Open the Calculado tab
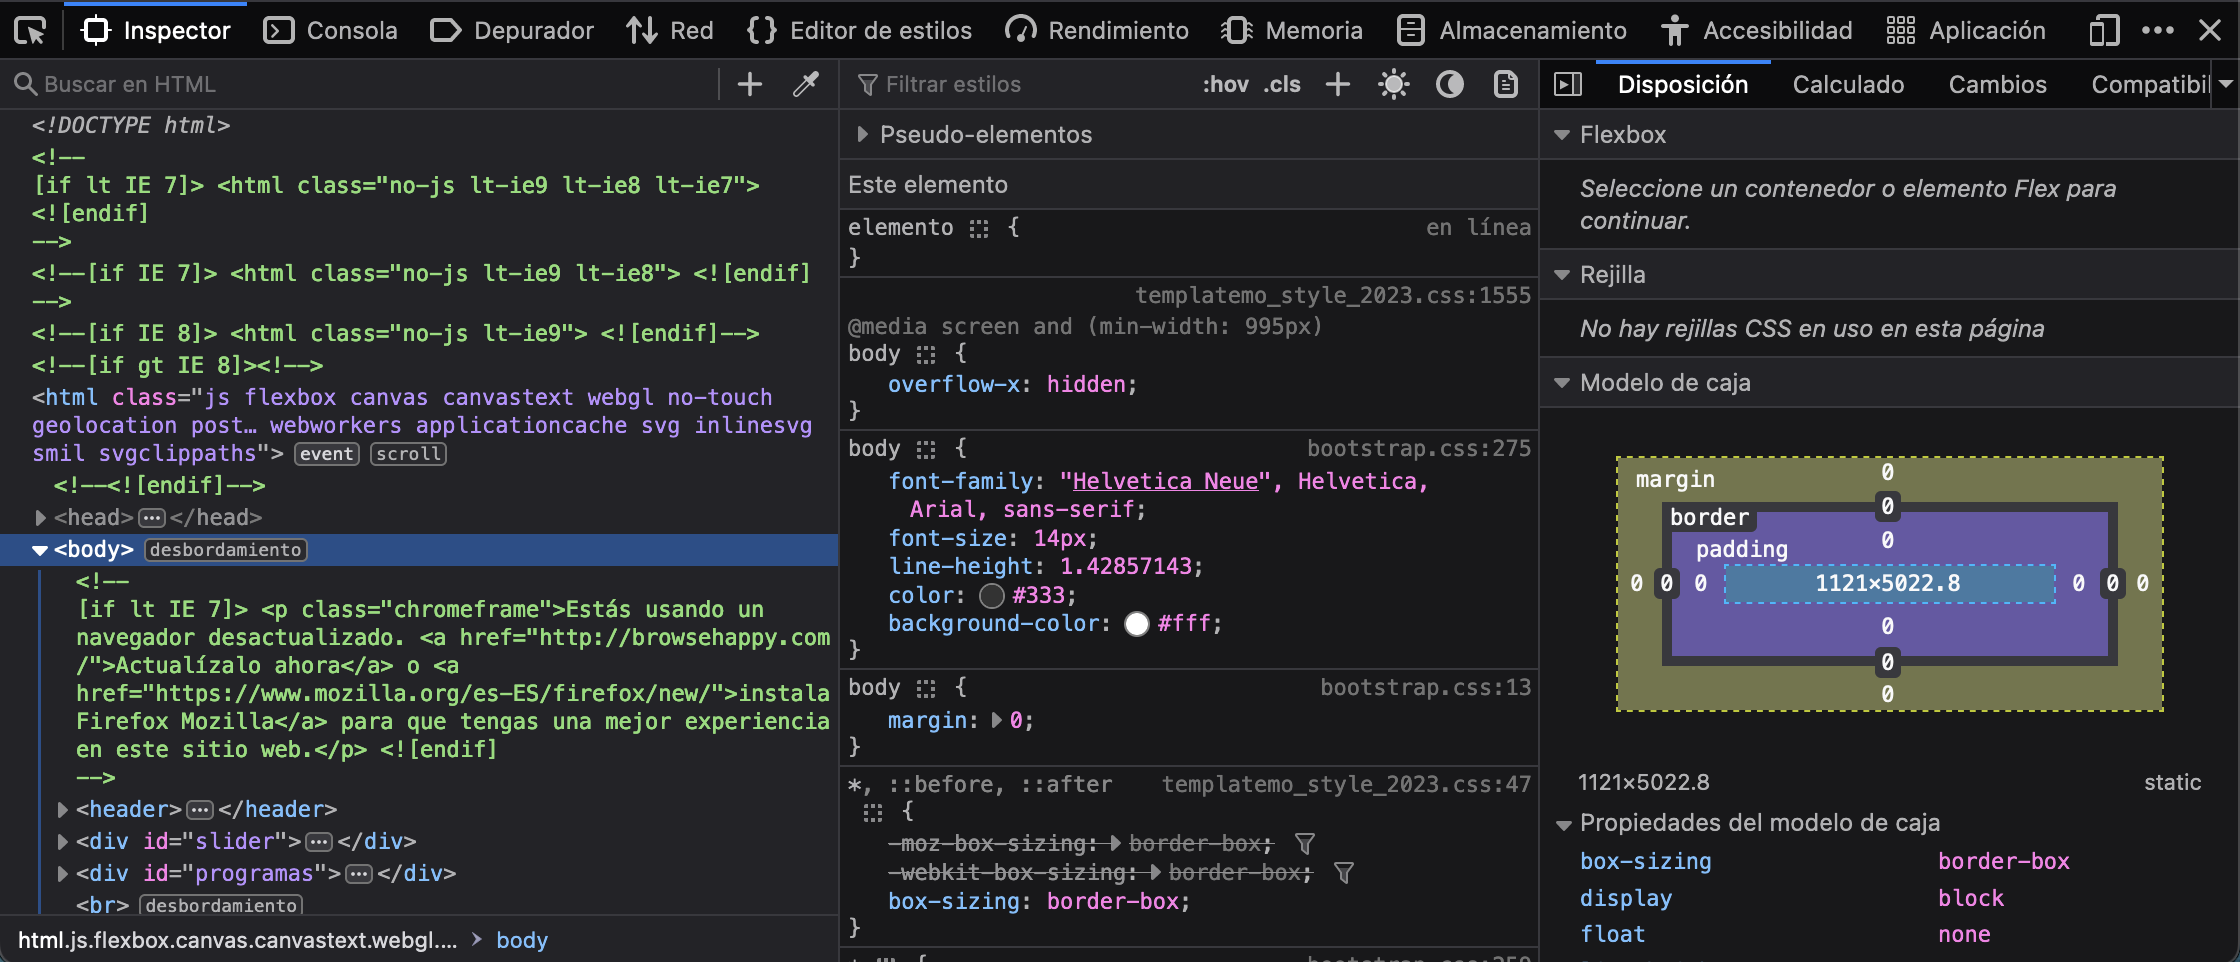Screen dimensions: 2240x962 coord(1848,85)
